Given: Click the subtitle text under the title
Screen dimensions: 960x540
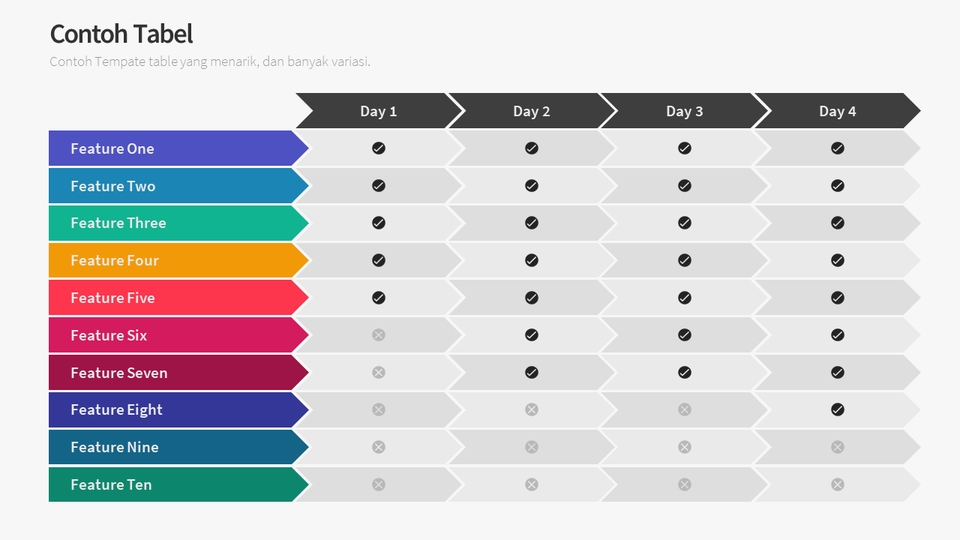Looking at the screenshot, I should pos(210,62).
